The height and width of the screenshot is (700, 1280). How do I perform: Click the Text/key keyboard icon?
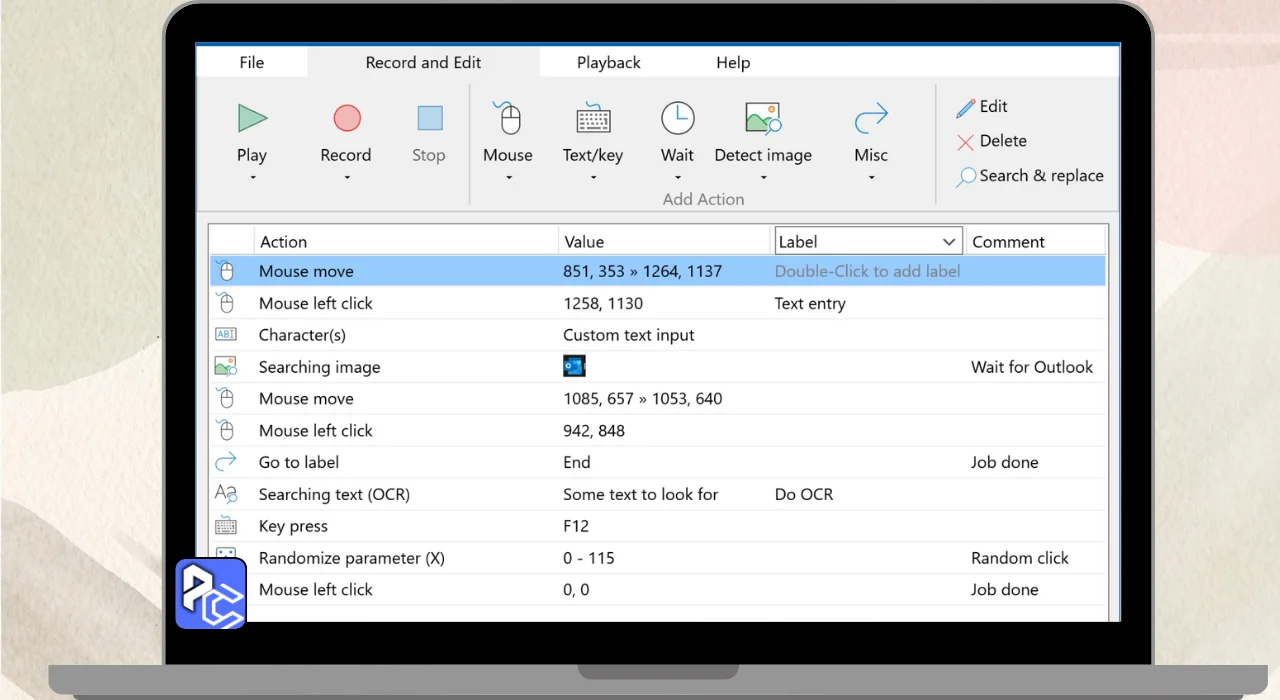593,119
